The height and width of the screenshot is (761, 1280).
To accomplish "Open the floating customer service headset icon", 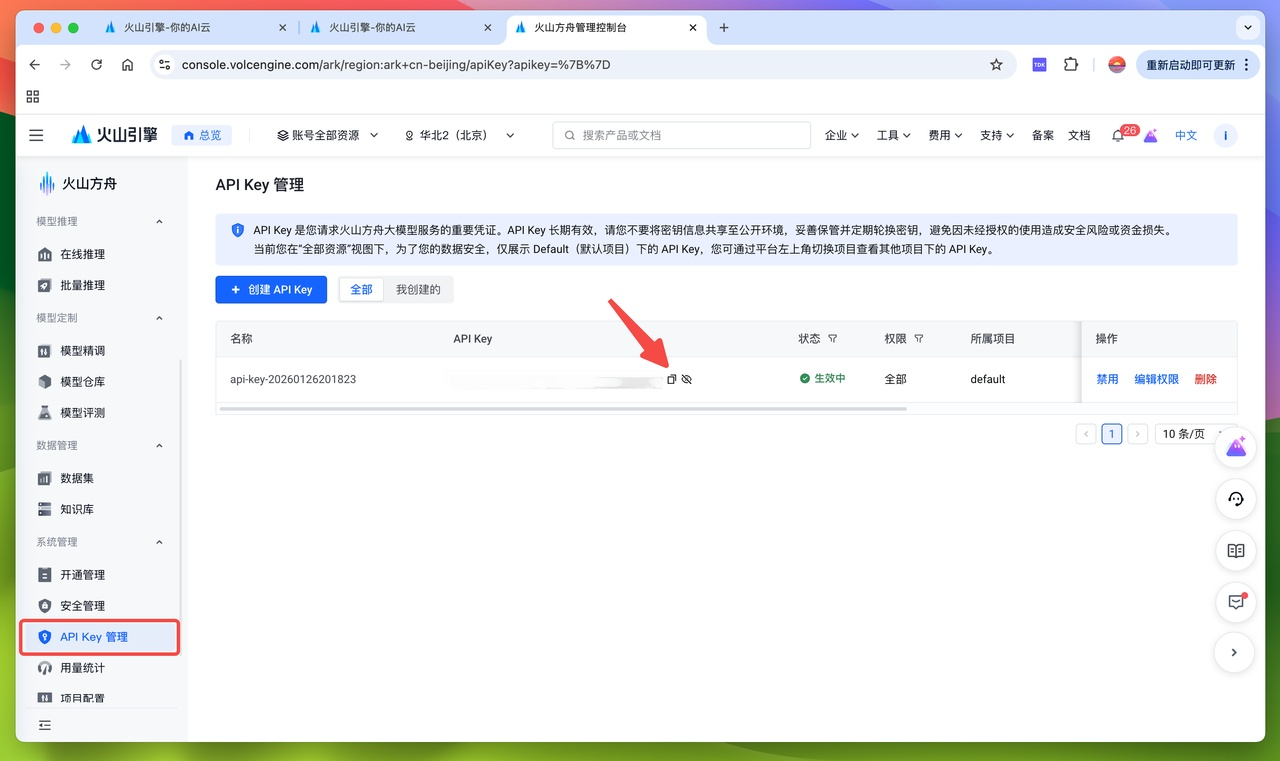I will 1236,499.
